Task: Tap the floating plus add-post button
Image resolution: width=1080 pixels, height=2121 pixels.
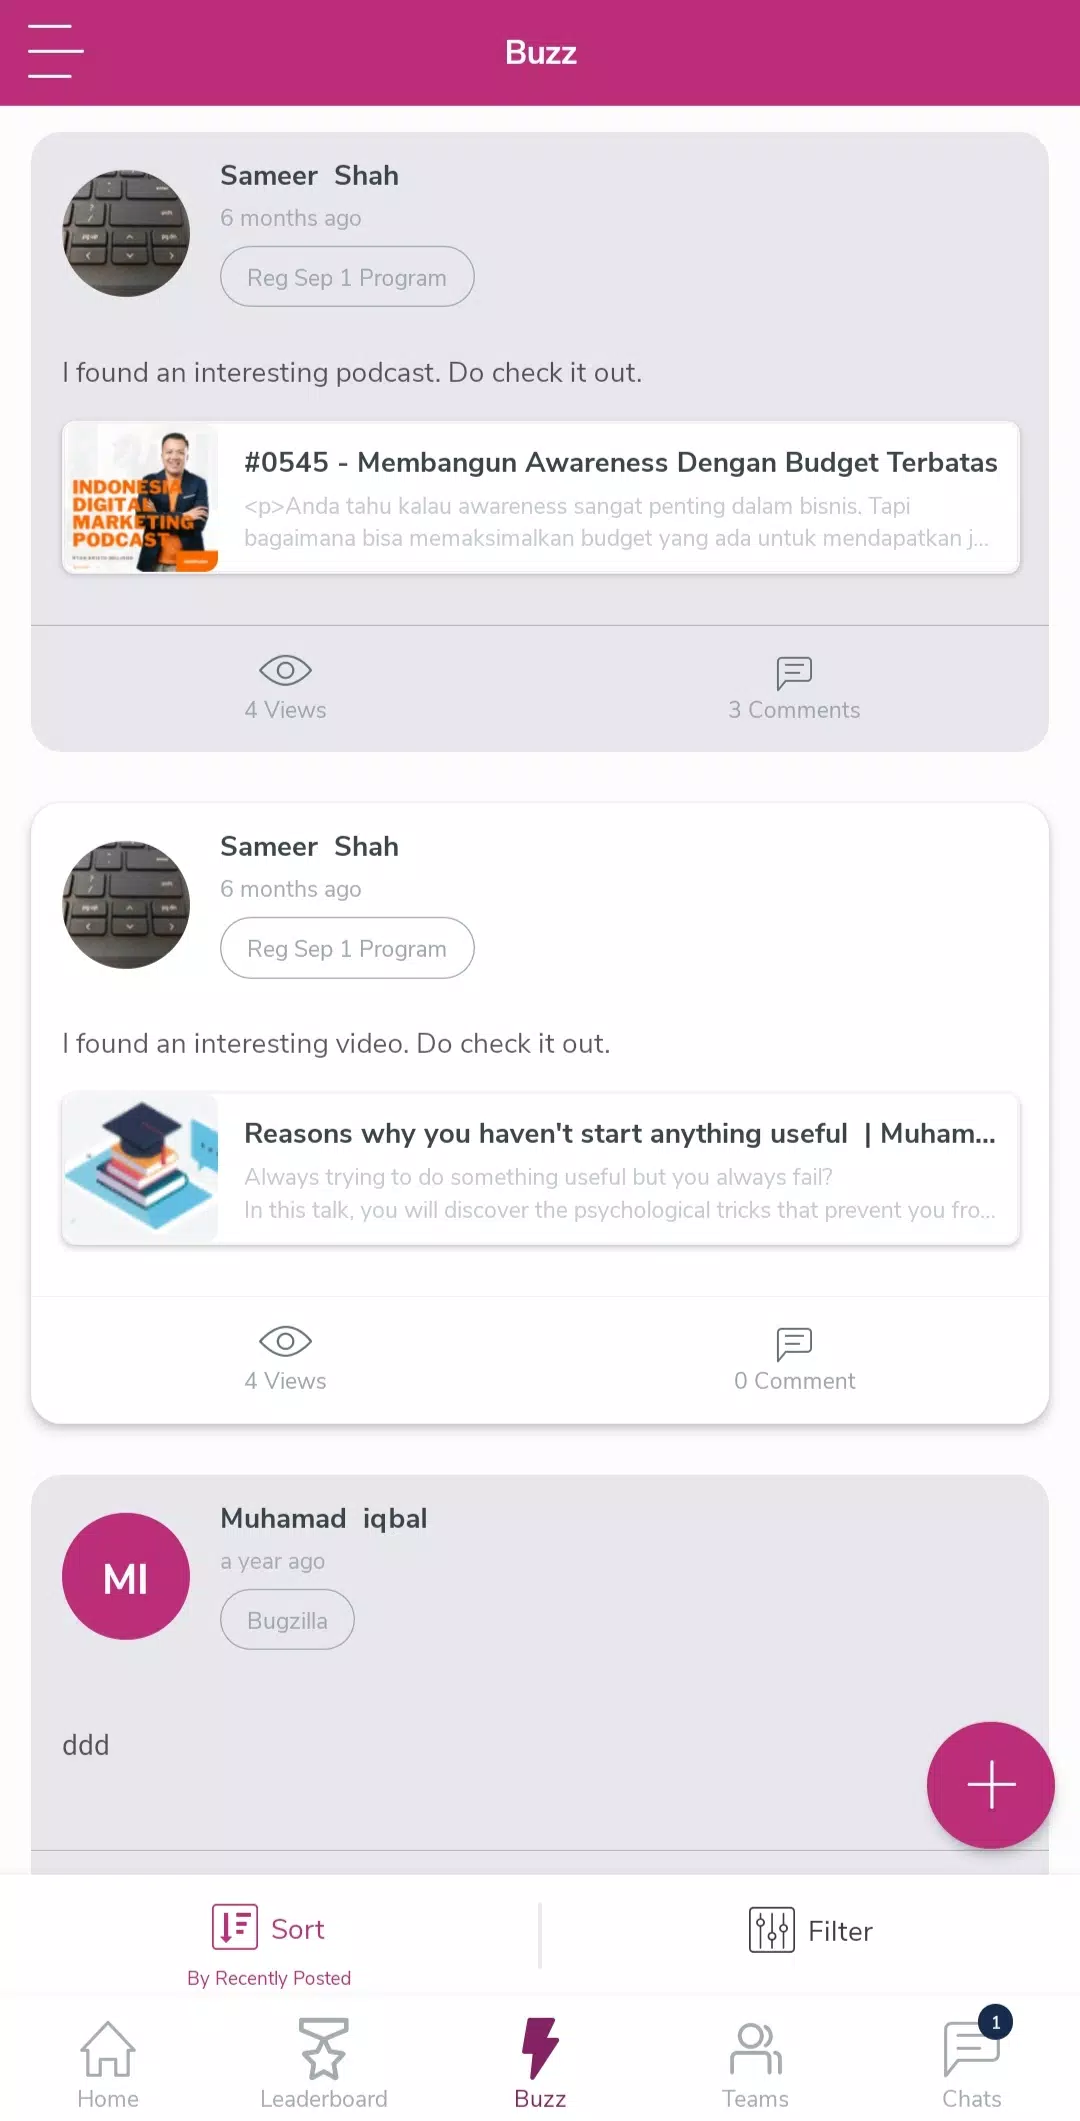Action: click(990, 1784)
